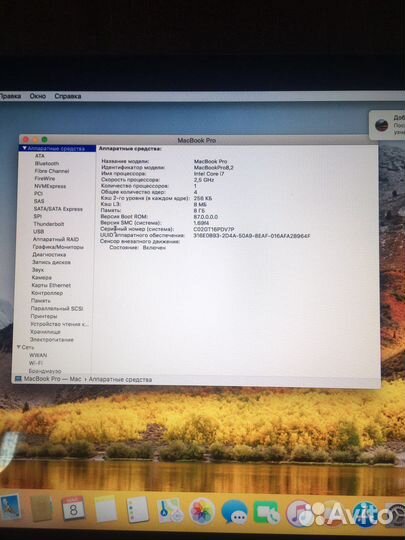Select Thunderbolt in the sidebar
The width and height of the screenshot is (405, 540).
[49, 224]
